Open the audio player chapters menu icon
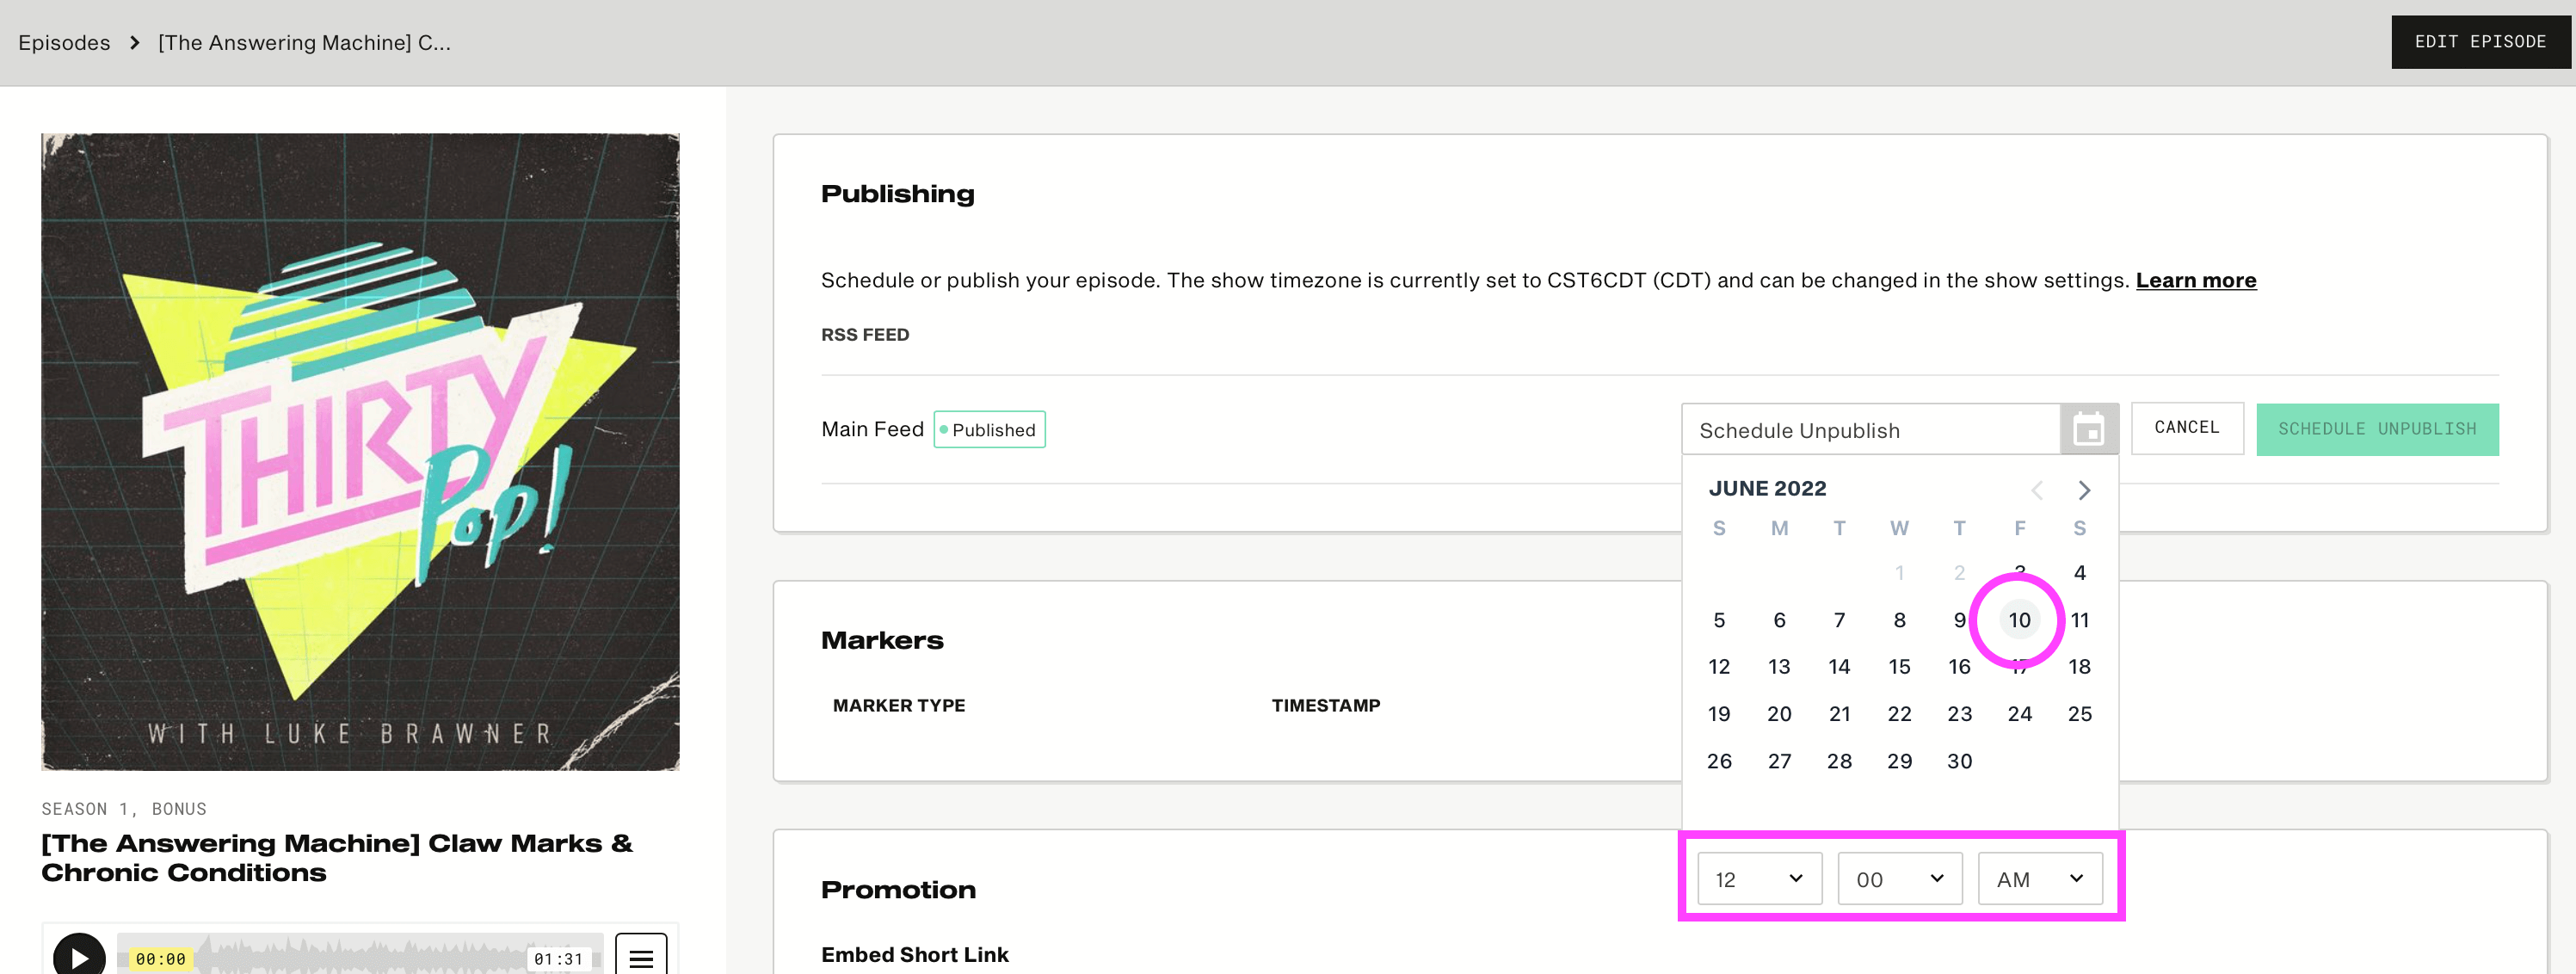 click(641, 957)
